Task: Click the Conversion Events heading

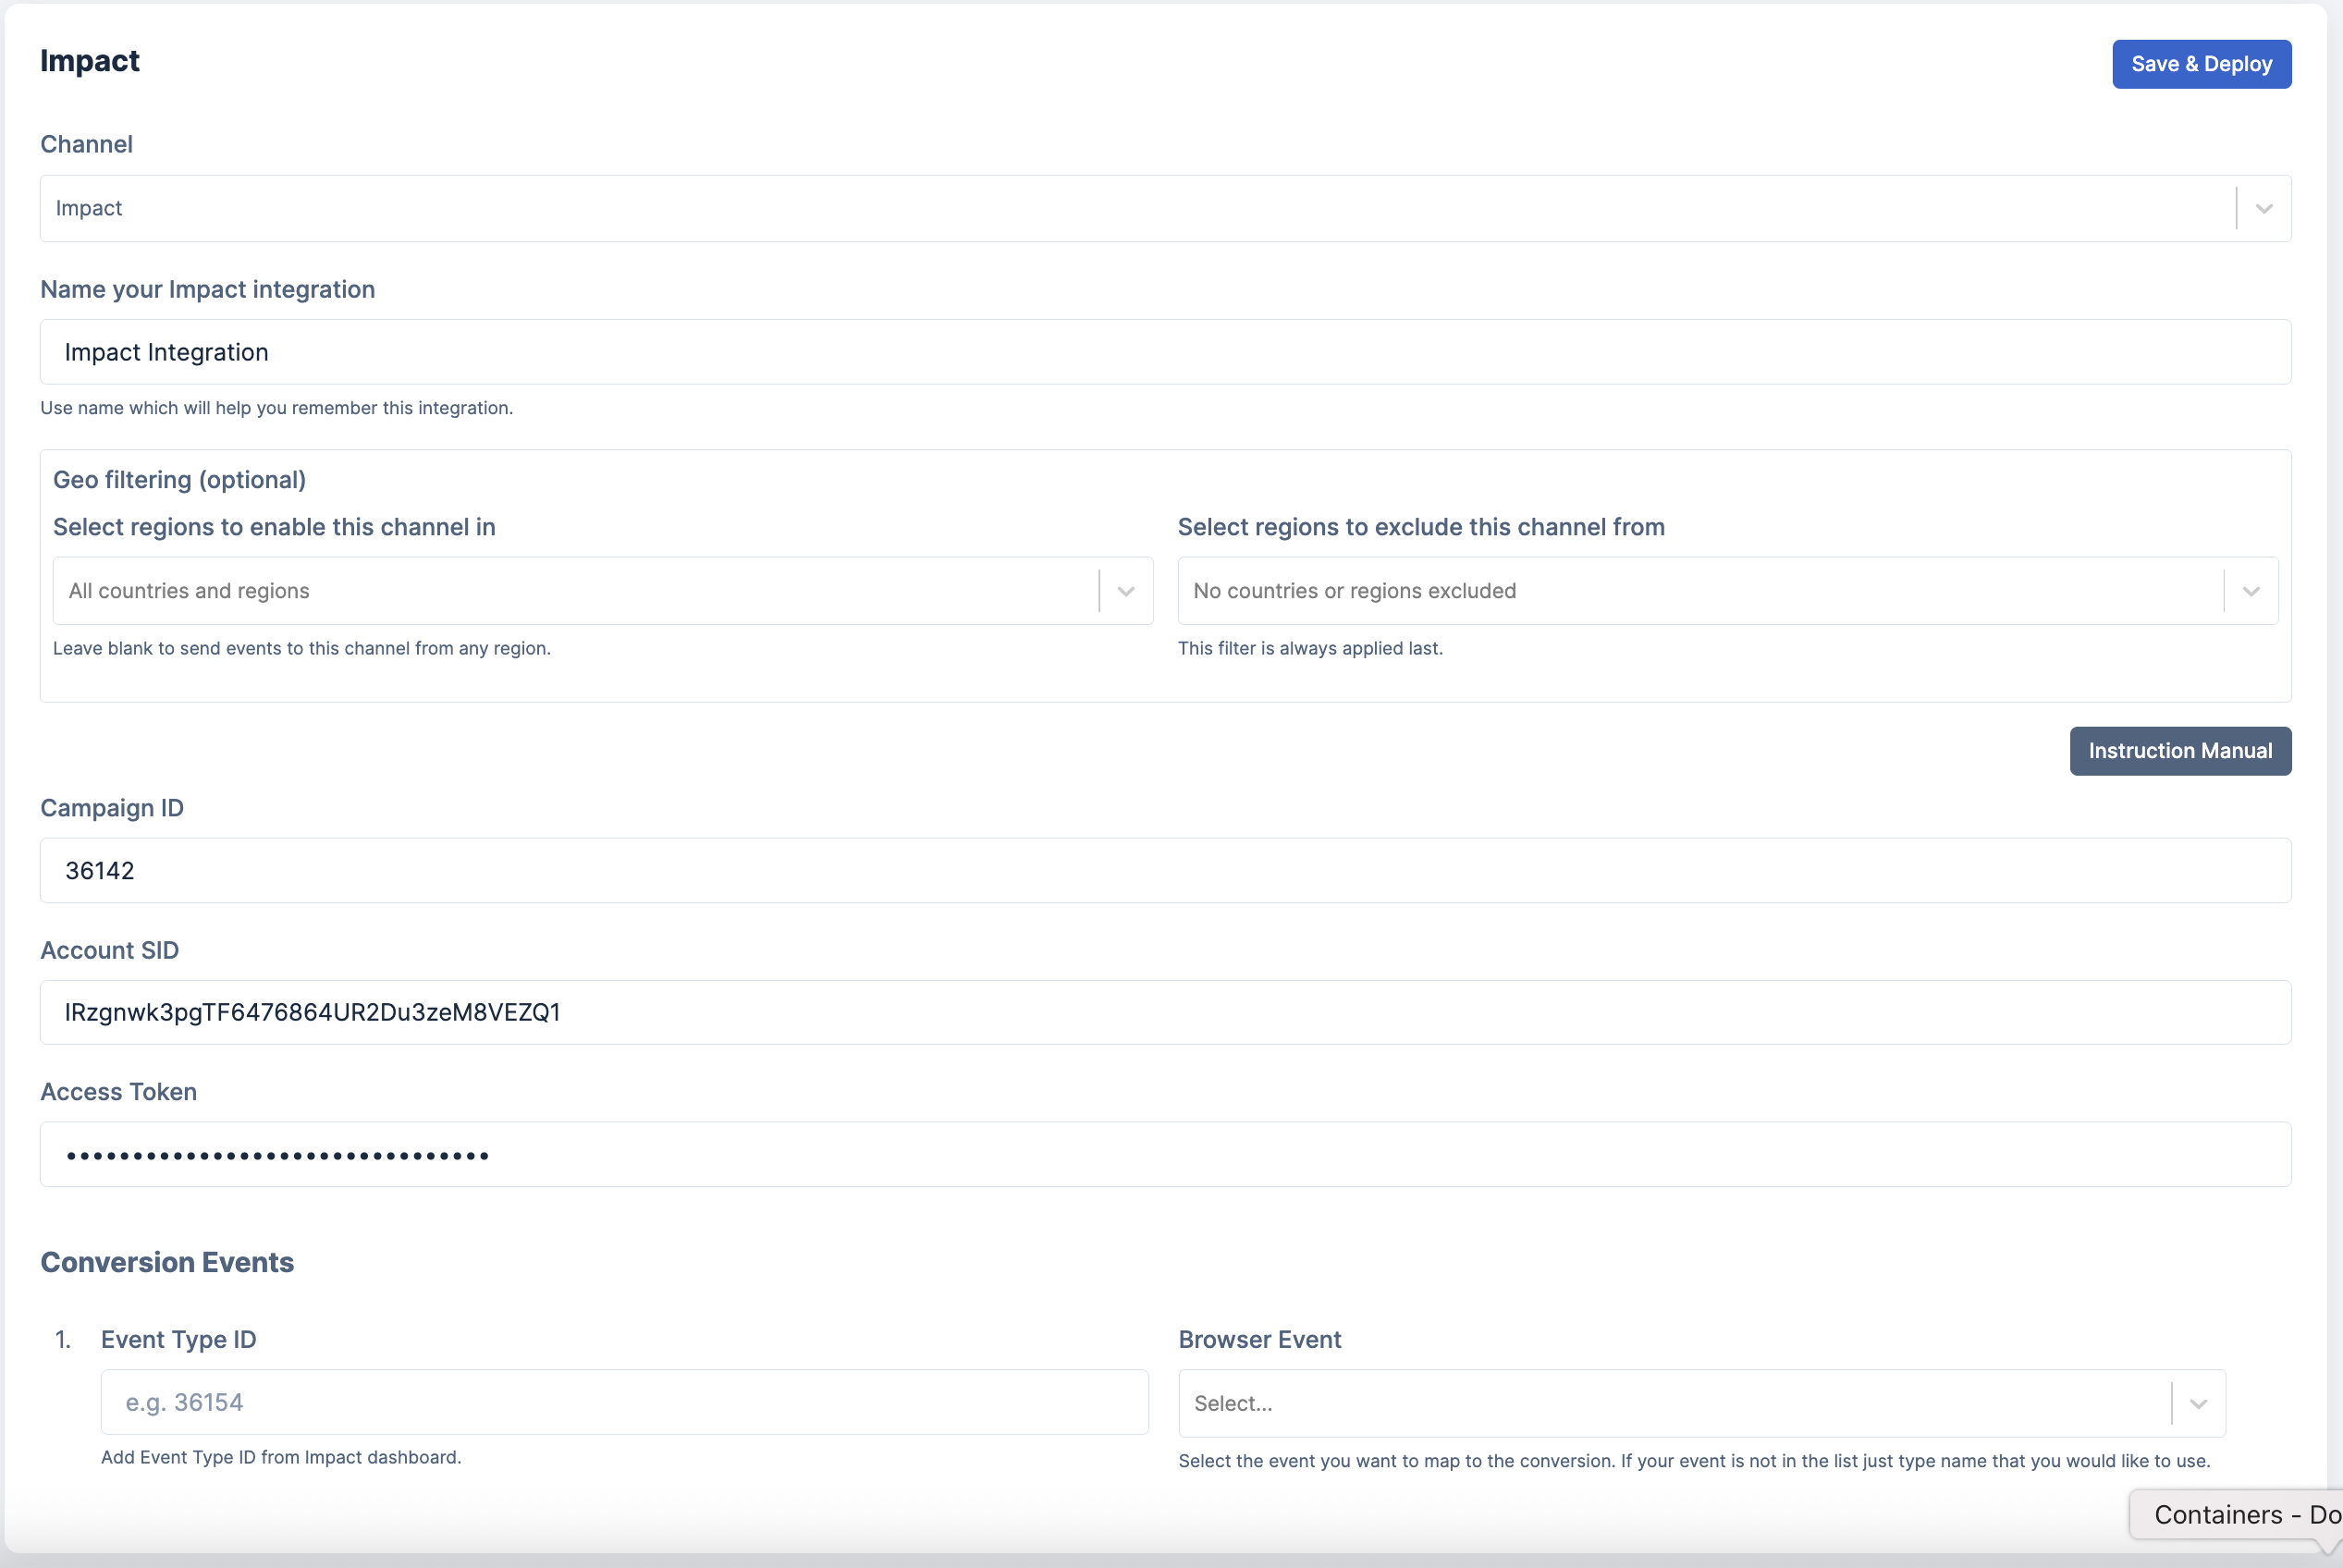Action: click(167, 1262)
